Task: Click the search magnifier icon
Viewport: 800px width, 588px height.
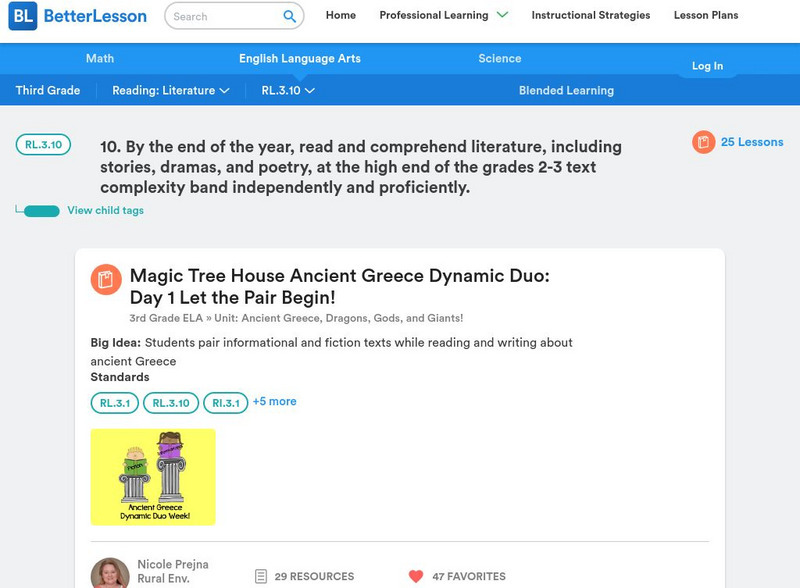Action: [289, 16]
